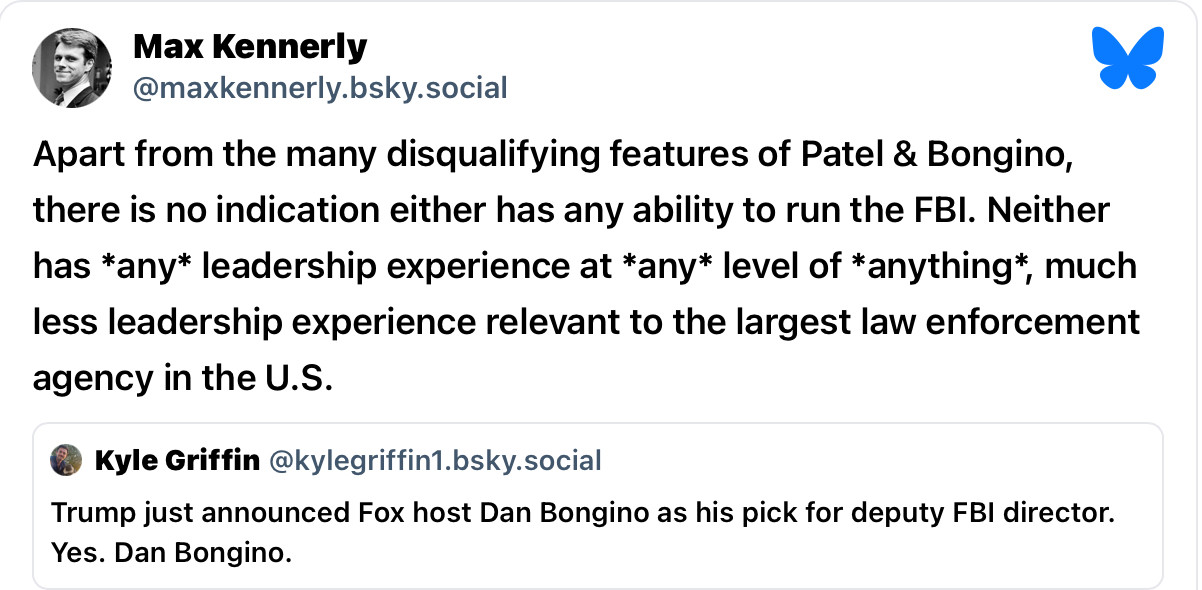Open the quoted post card by Kyle Griffin
Image resolution: width=1202 pixels, height=590 pixels.
point(598,505)
